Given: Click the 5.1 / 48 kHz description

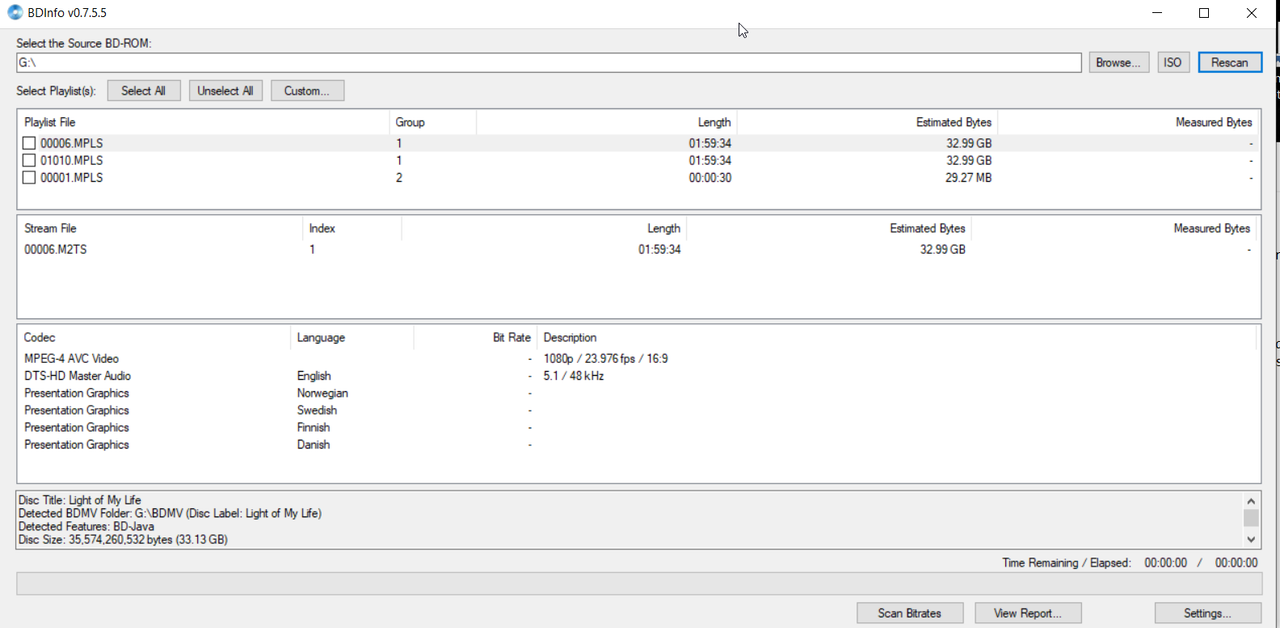Looking at the screenshot, I should [574, 376].
